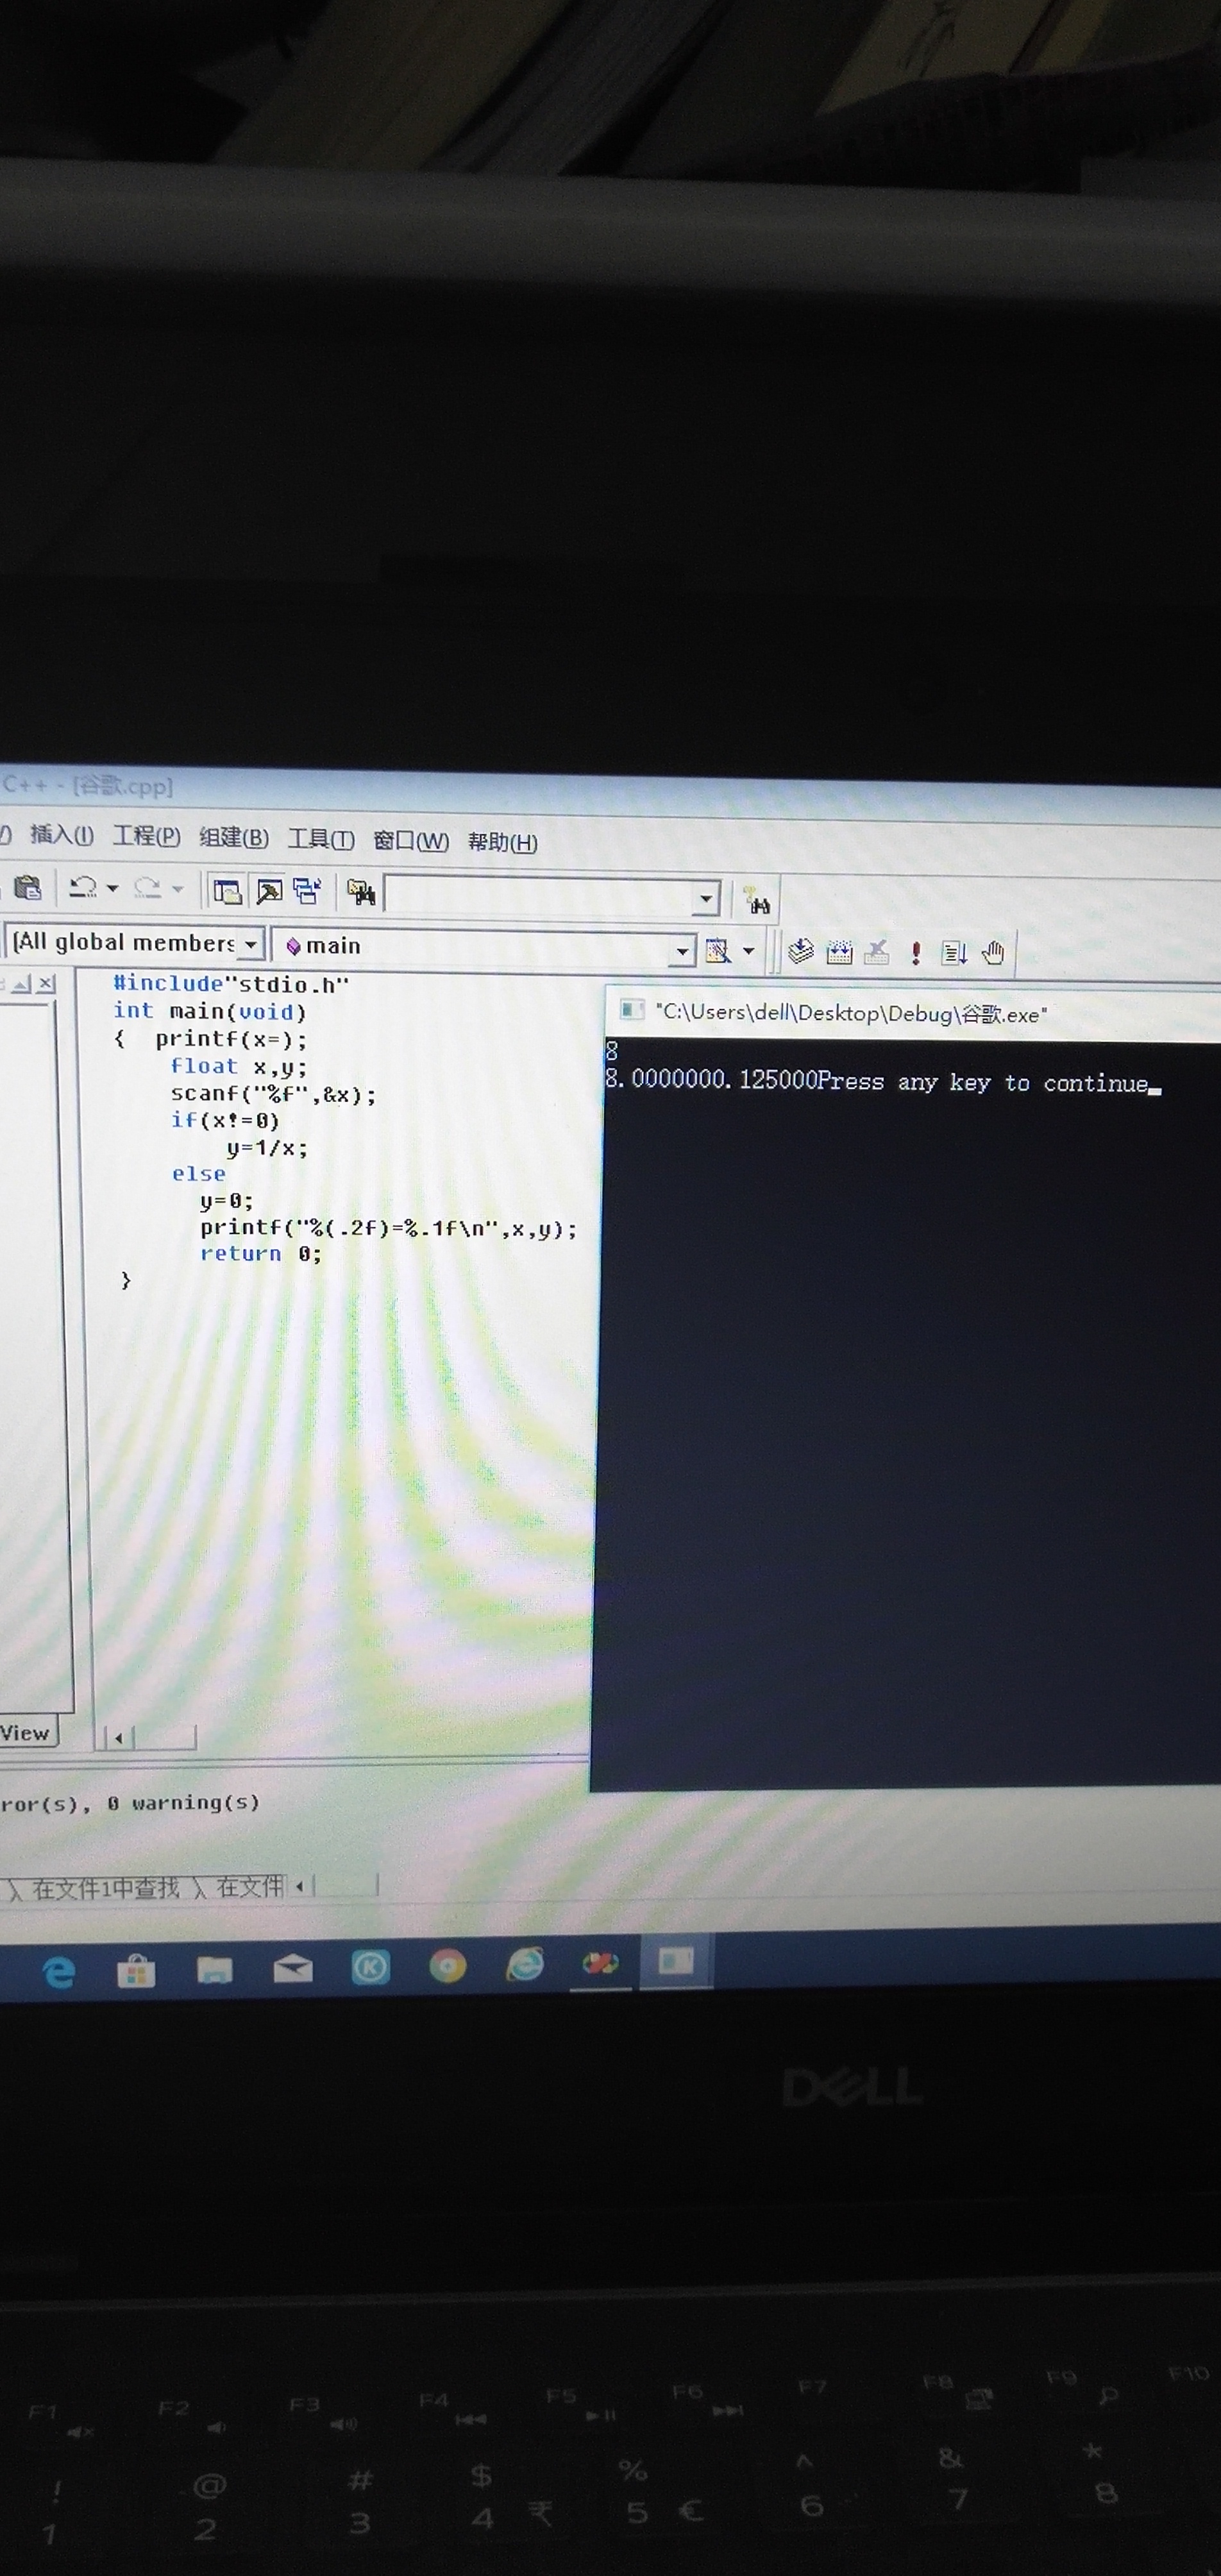Click the code editor horizontal scroll left arrow
The height and width of the screenshot is (2576, 1221).
coord(119,1738)
